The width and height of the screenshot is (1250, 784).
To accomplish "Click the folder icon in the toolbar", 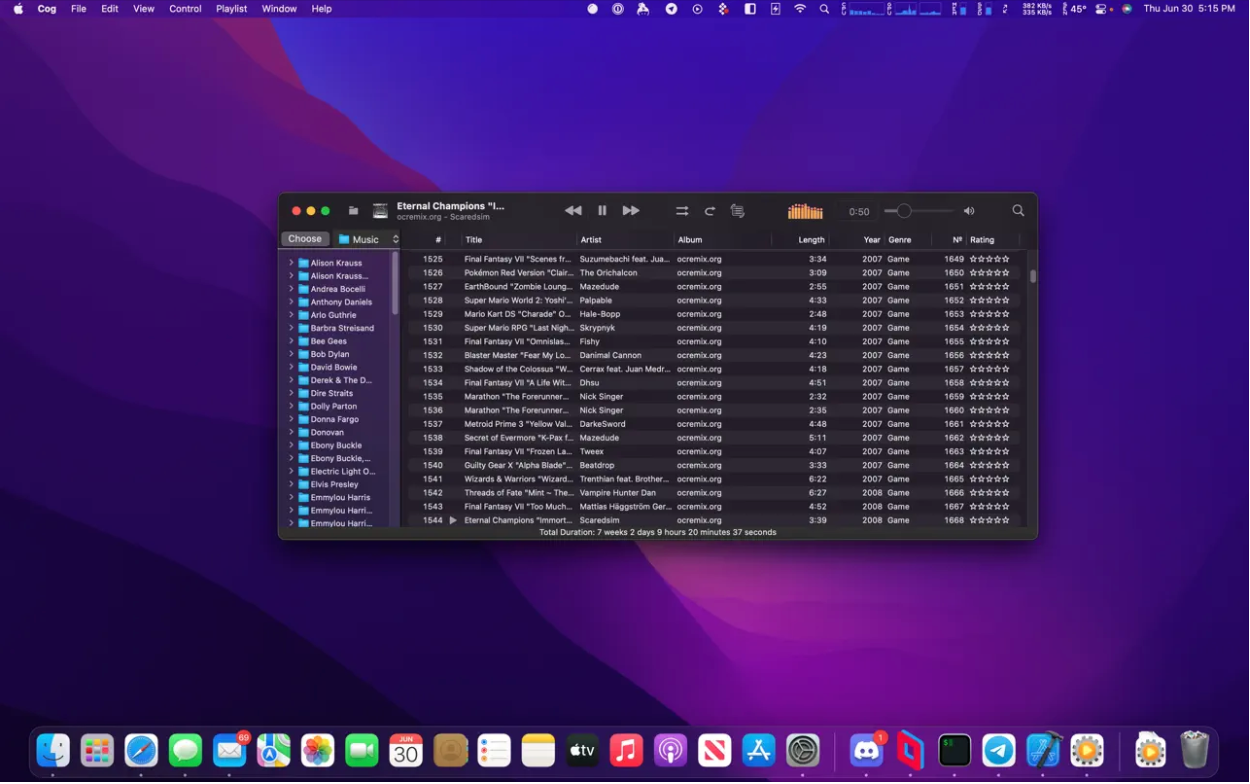I will 353,211.
